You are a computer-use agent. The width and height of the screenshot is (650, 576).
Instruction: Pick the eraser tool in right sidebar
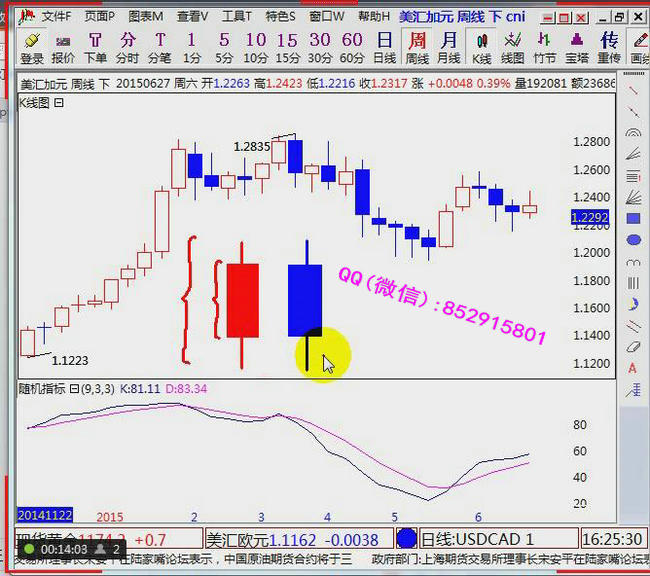[633, 347]
